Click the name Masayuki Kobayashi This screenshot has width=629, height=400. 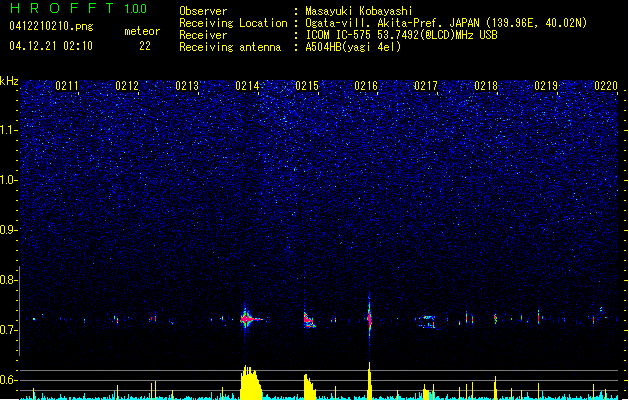click(x=359, y=11)
